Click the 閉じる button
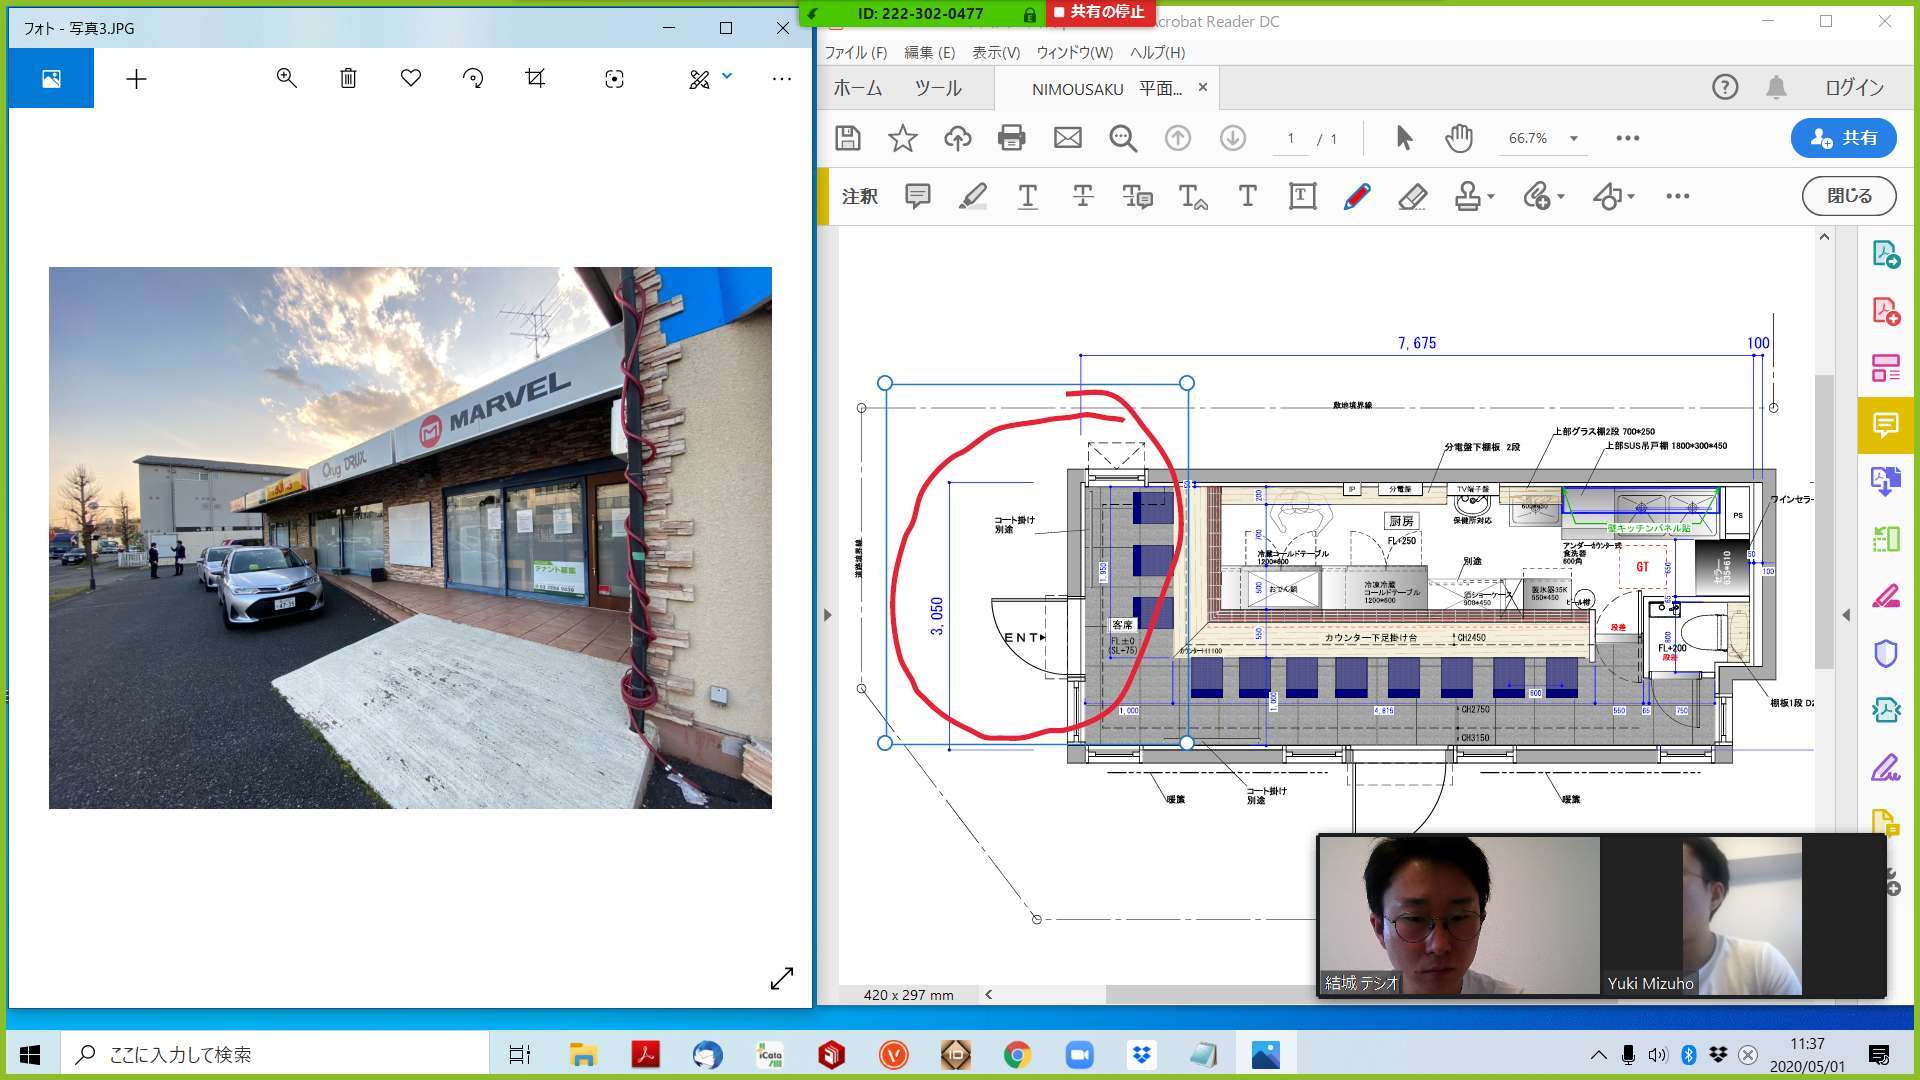The width and height of the screenshot is (1920, 1080). (x=1848, y=196)
